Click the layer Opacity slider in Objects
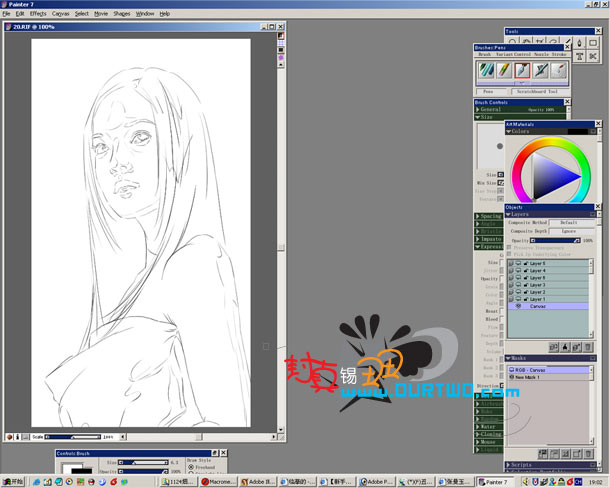This screenshot has height=488, width=610. [x=556, y=240]
